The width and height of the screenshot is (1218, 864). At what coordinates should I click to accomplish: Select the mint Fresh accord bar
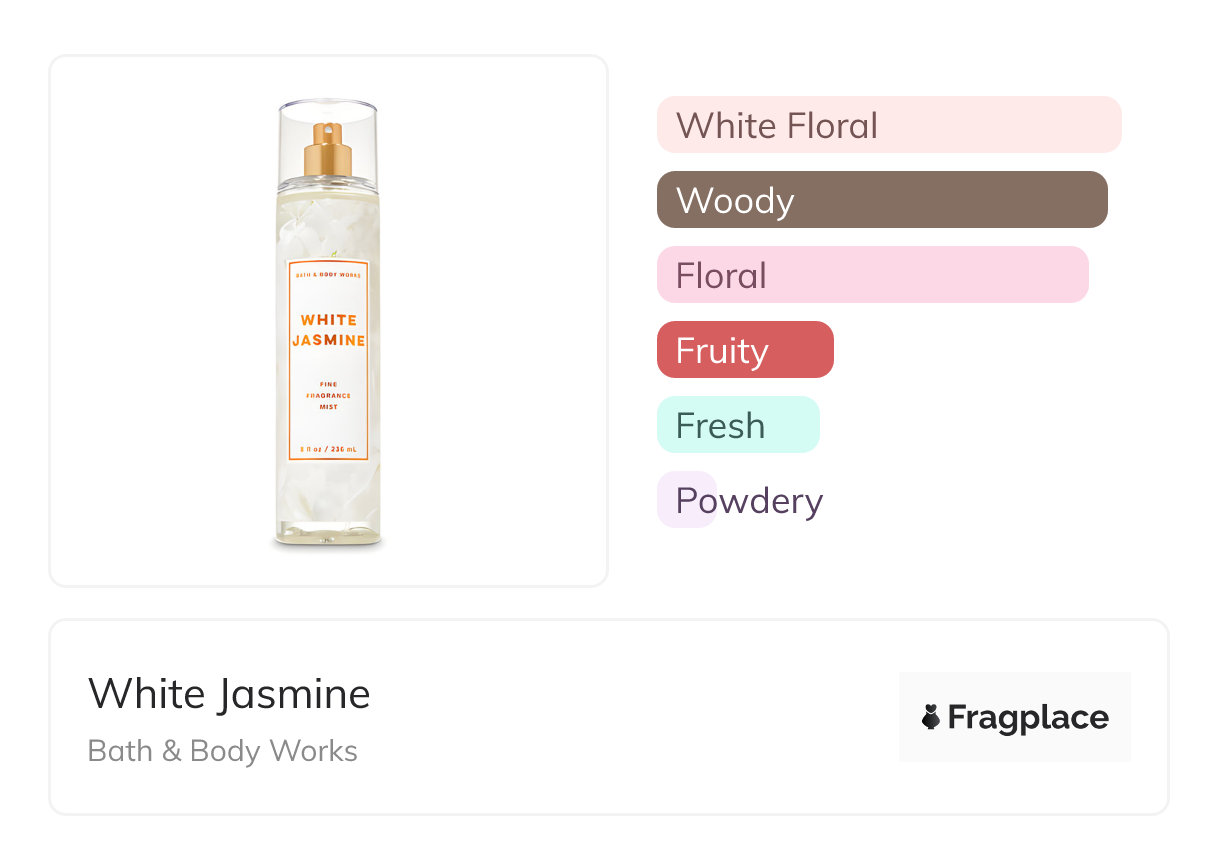[737, 425]
